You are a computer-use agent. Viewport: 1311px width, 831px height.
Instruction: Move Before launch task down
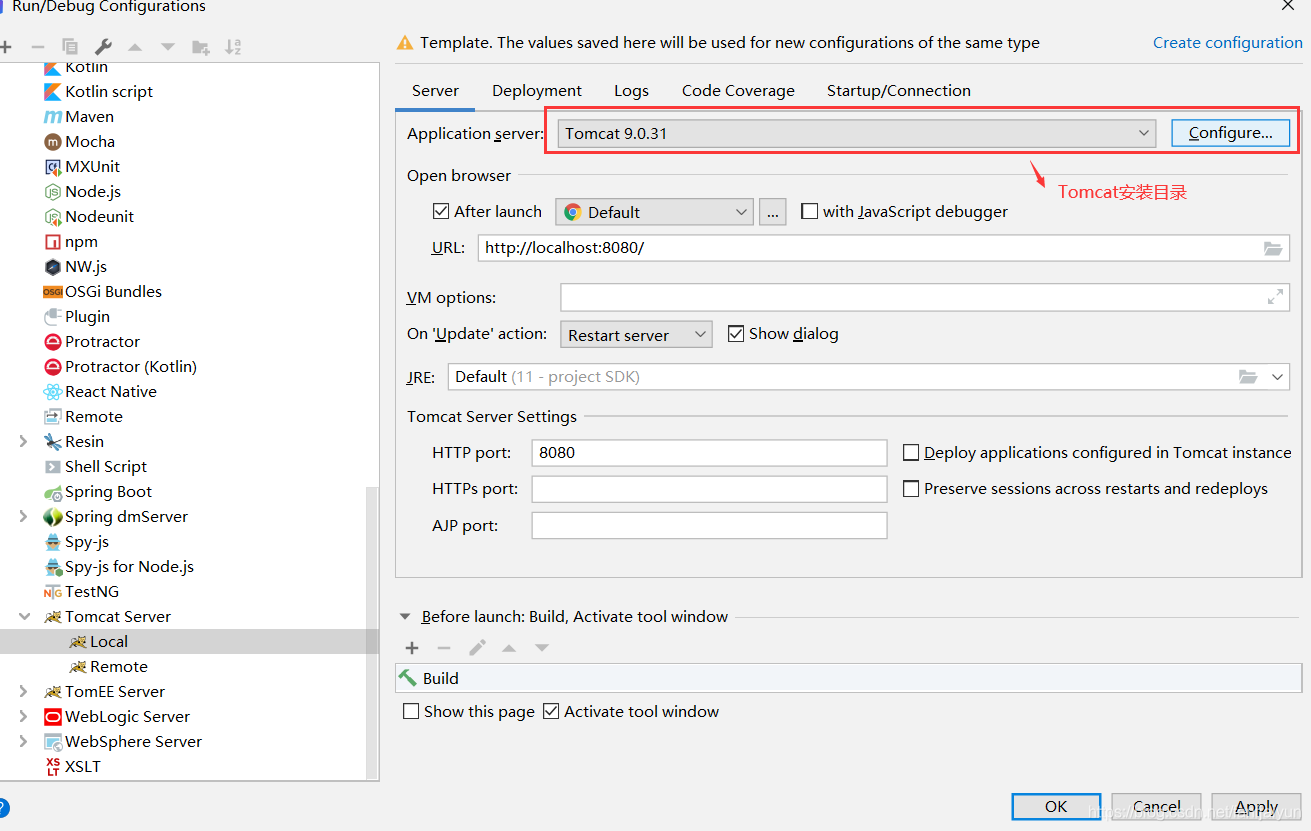pyautogui.click(x=542, y=648)
